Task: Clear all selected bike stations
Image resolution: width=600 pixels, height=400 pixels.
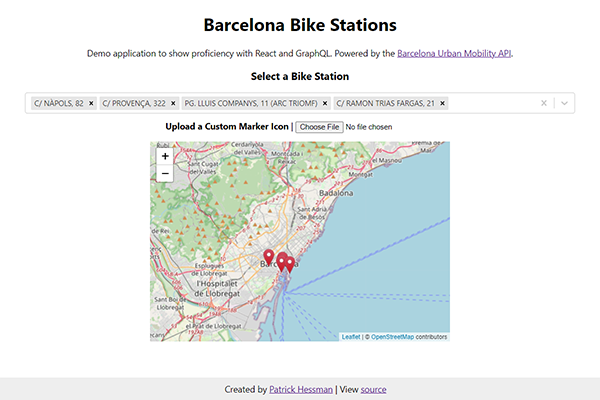Action: [x=544, y=103]
